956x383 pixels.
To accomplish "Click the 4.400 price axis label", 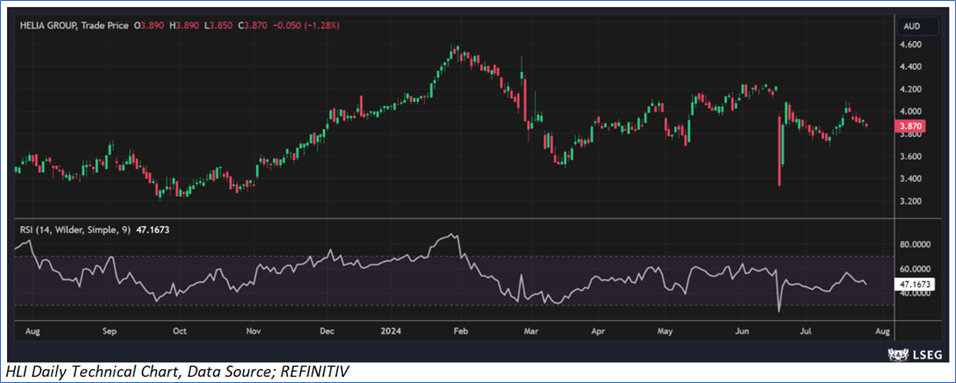I will pyautogui.click(x=911, y=66).
